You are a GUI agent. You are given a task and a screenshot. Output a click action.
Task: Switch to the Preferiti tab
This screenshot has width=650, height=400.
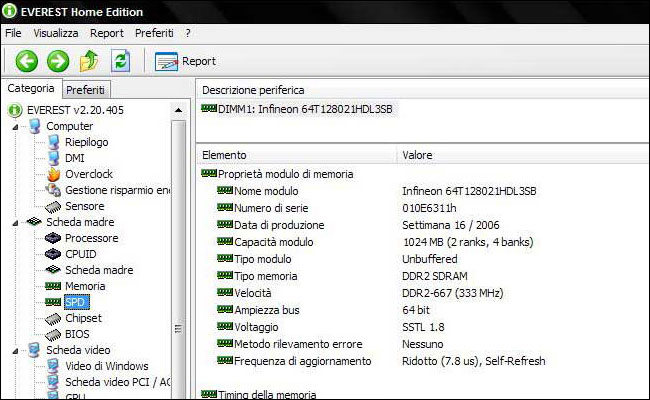click(x=85, y=90)
